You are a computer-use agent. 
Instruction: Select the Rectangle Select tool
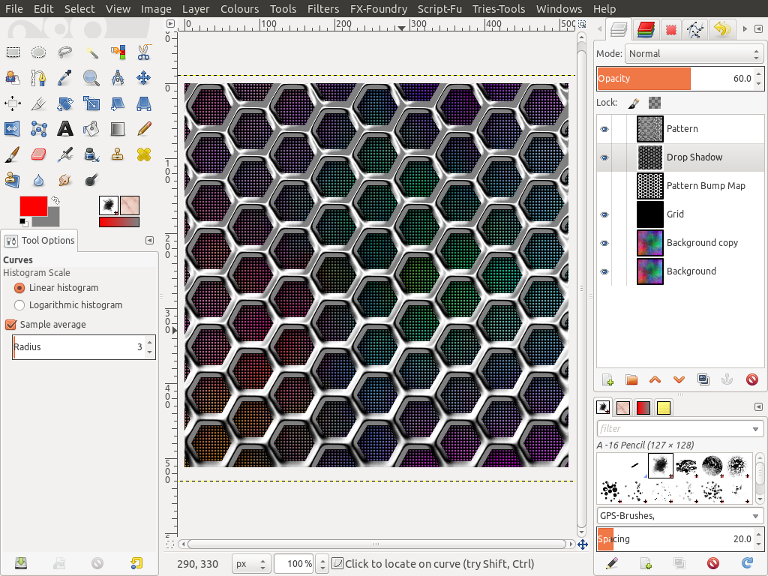13,52
